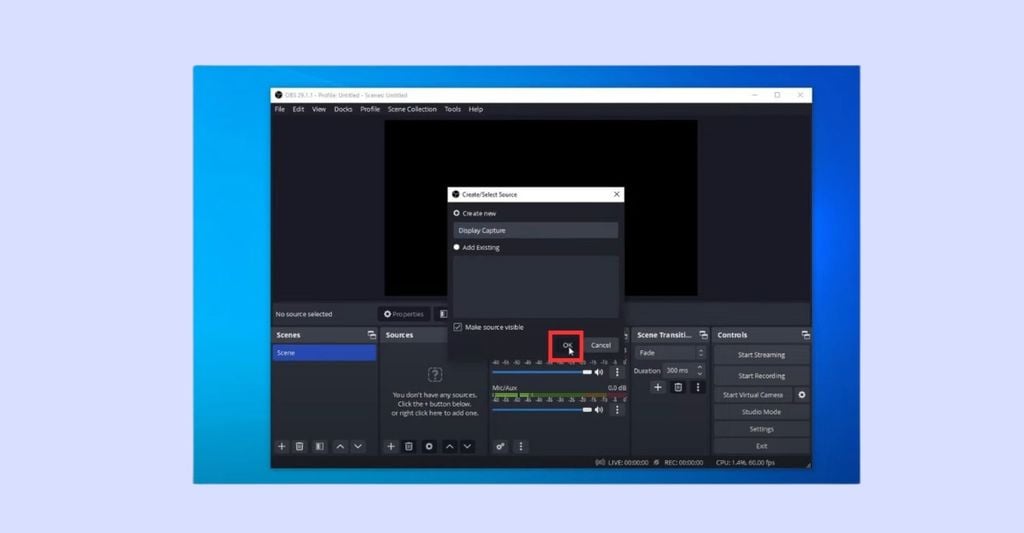Image resolution: width=1024 pixels, height=533 pixels.
Task: Open source properties gear in Sources toolbar
Action: click(429, 447)
